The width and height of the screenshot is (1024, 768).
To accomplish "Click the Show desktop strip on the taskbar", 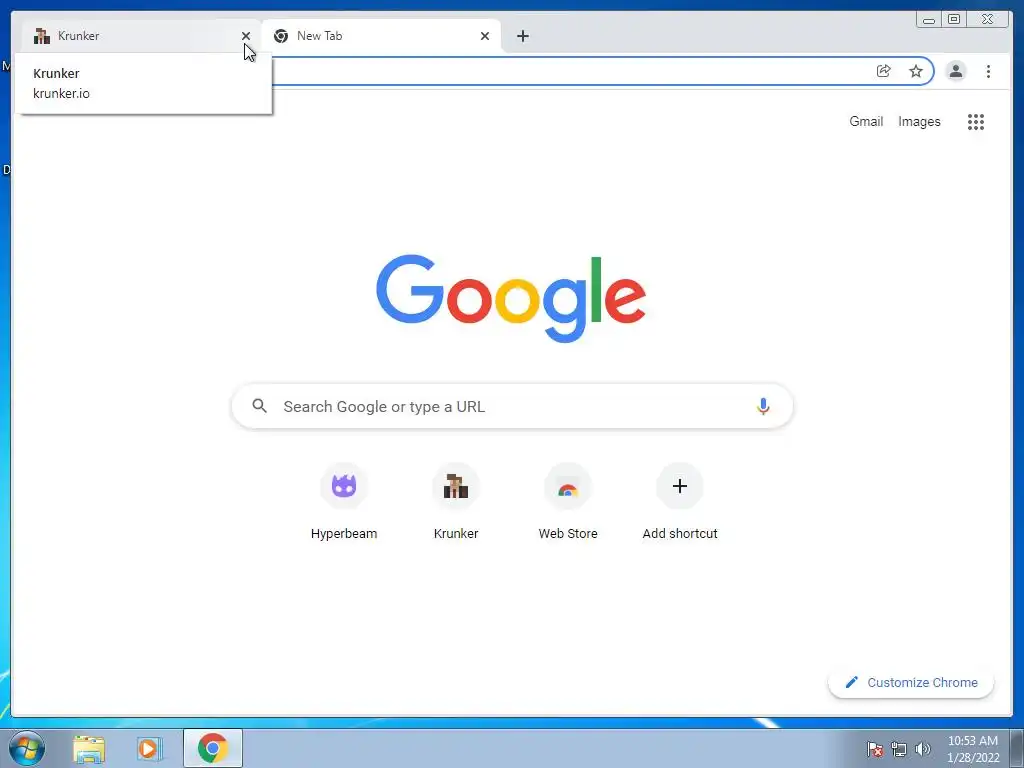I will click(1016, 748).
